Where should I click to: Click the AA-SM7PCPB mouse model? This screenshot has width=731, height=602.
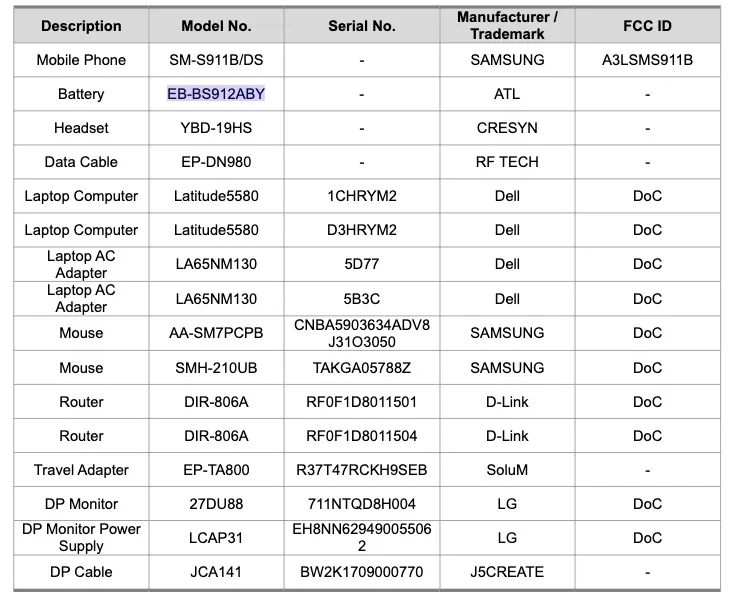[216, 333]
